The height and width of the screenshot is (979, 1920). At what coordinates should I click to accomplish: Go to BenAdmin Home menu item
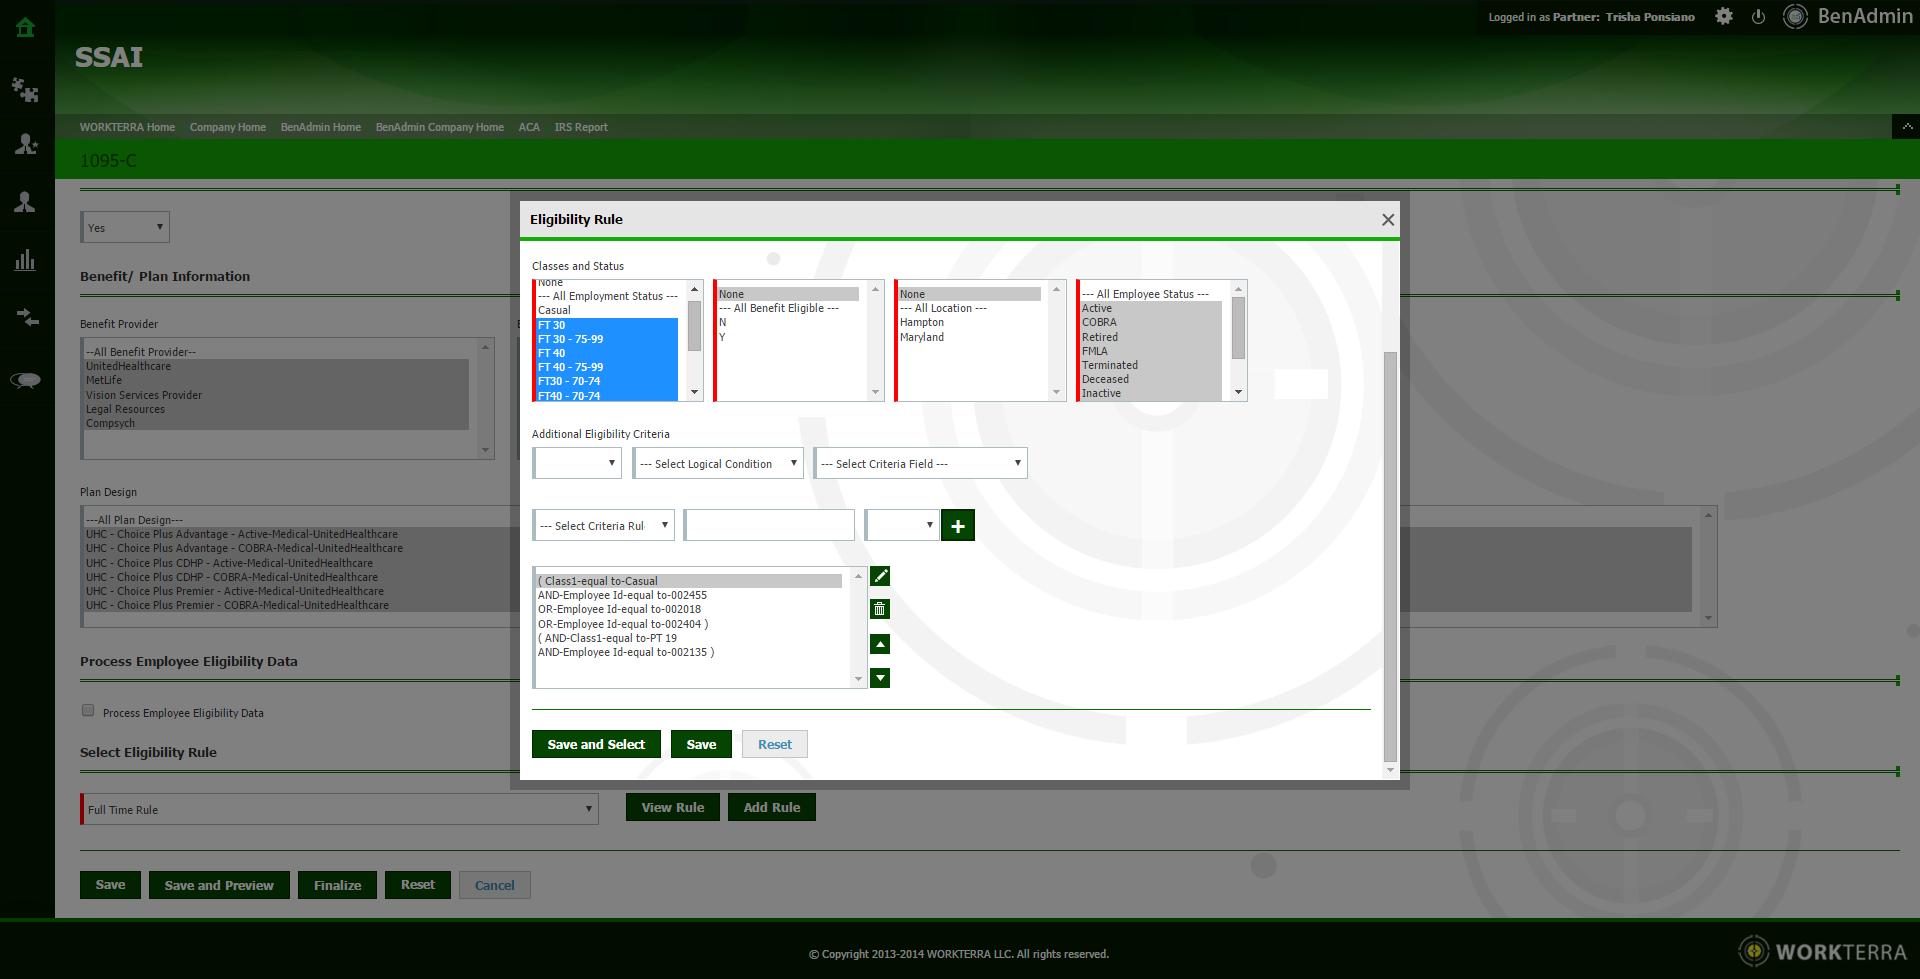pyautogui.click(x=320, y=128)
